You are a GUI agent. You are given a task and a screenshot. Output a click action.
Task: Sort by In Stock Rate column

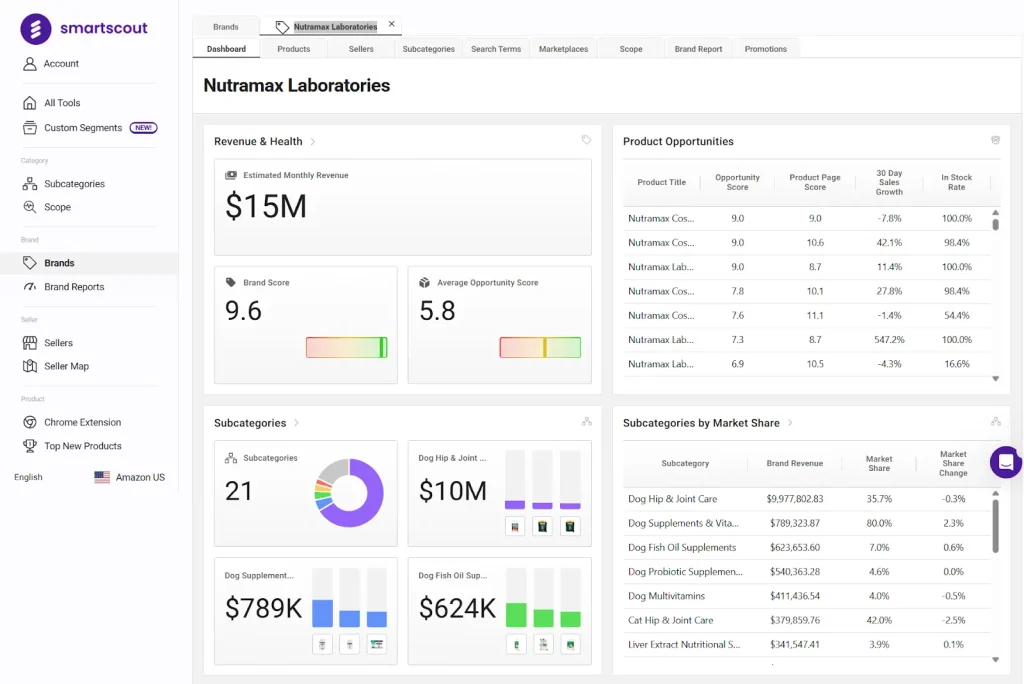pos(956,182)
